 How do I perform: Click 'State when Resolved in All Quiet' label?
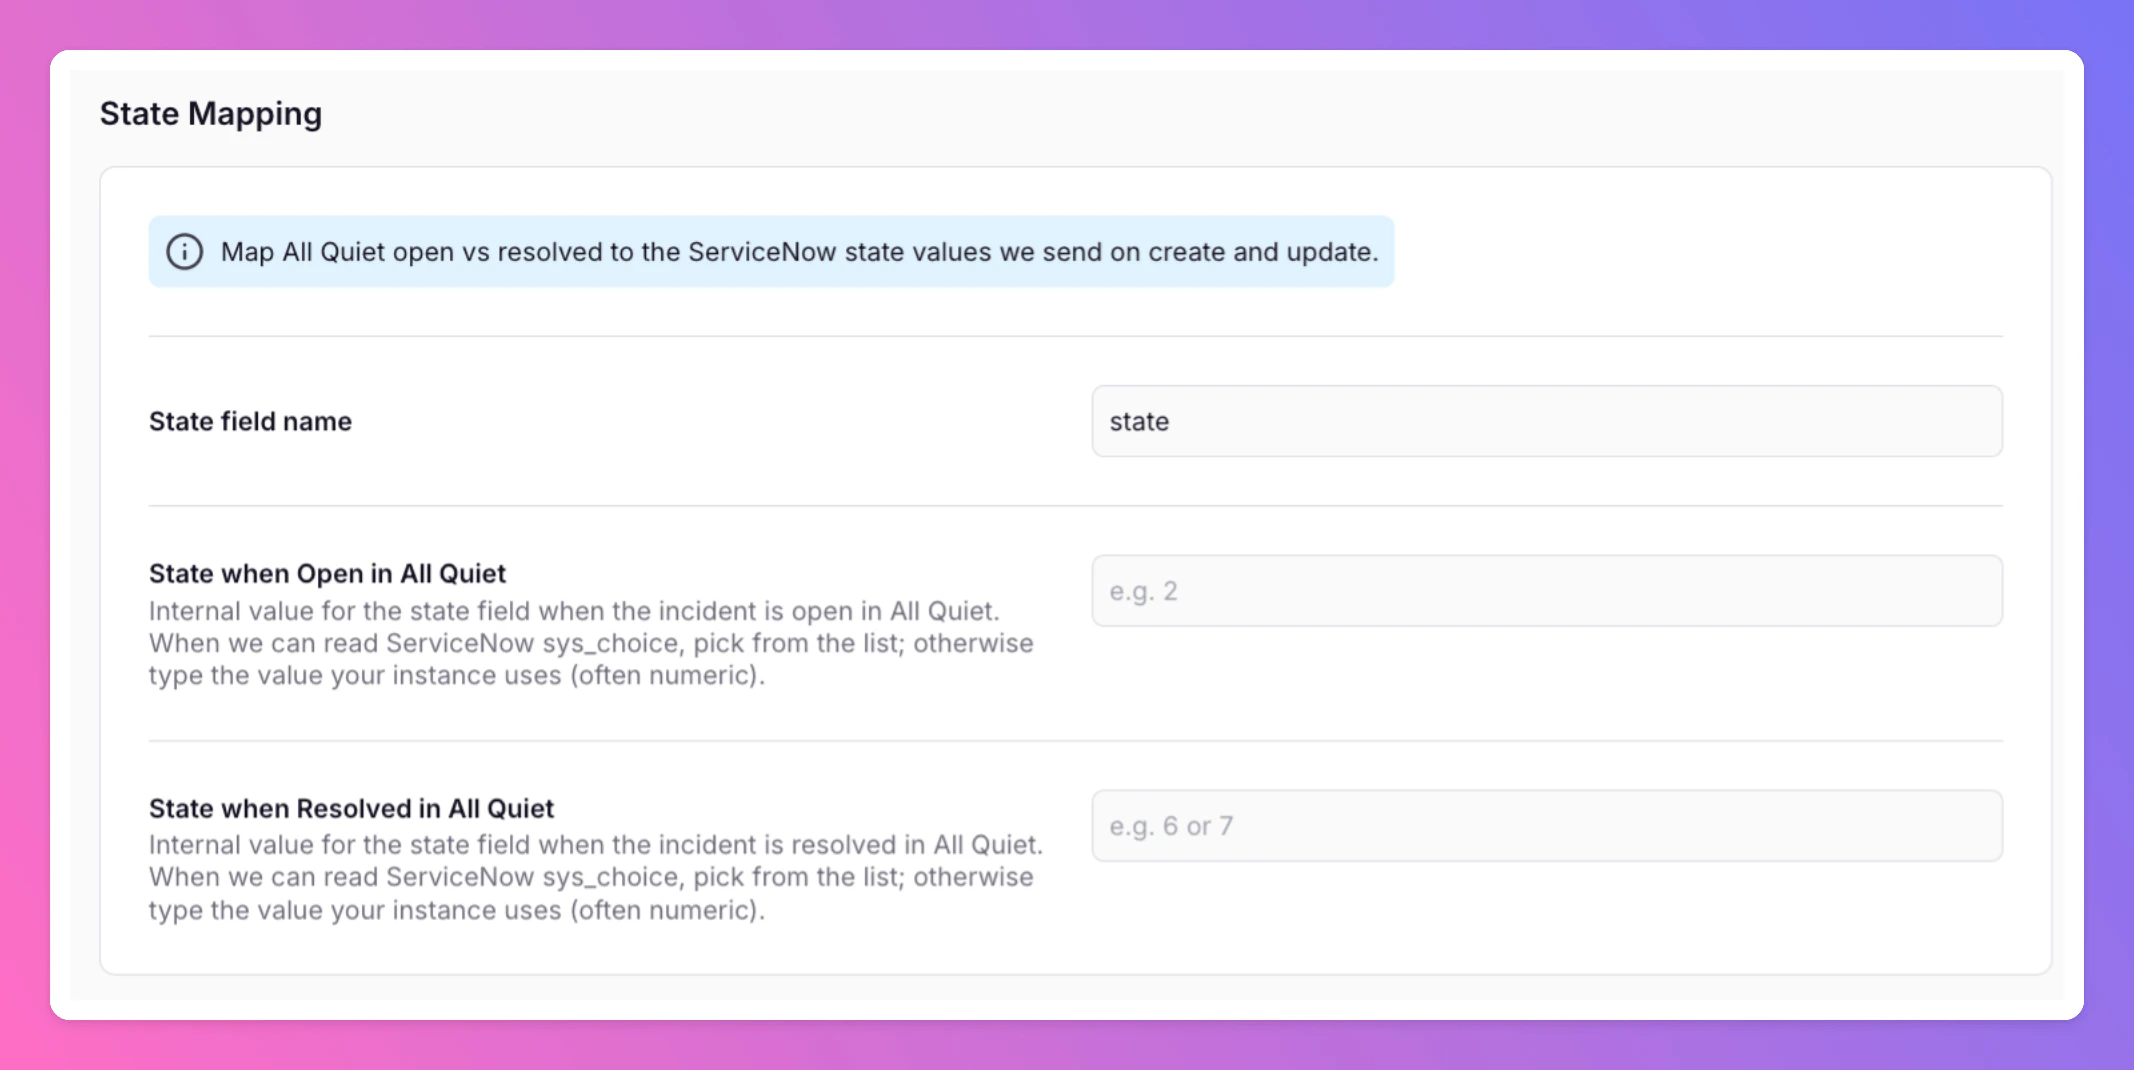coord(351,808)
